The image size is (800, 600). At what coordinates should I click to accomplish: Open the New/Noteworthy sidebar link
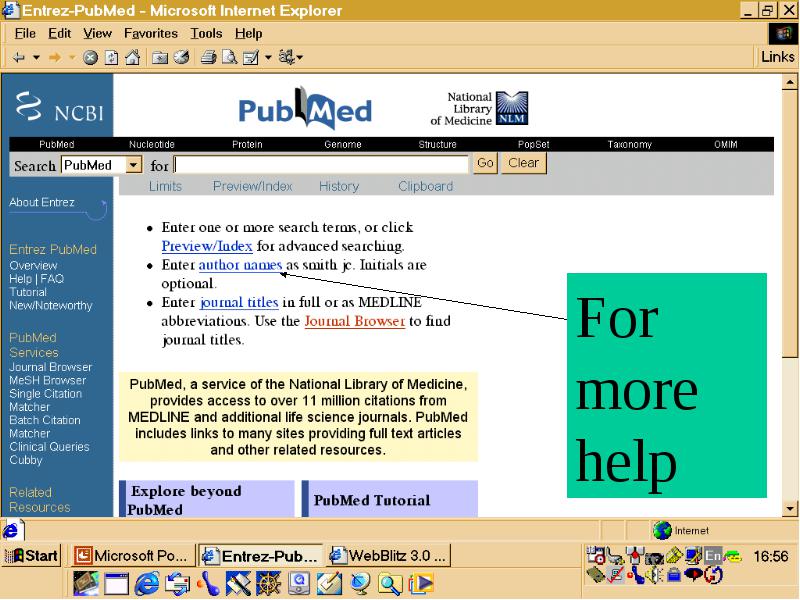click(x=51, y=305)
